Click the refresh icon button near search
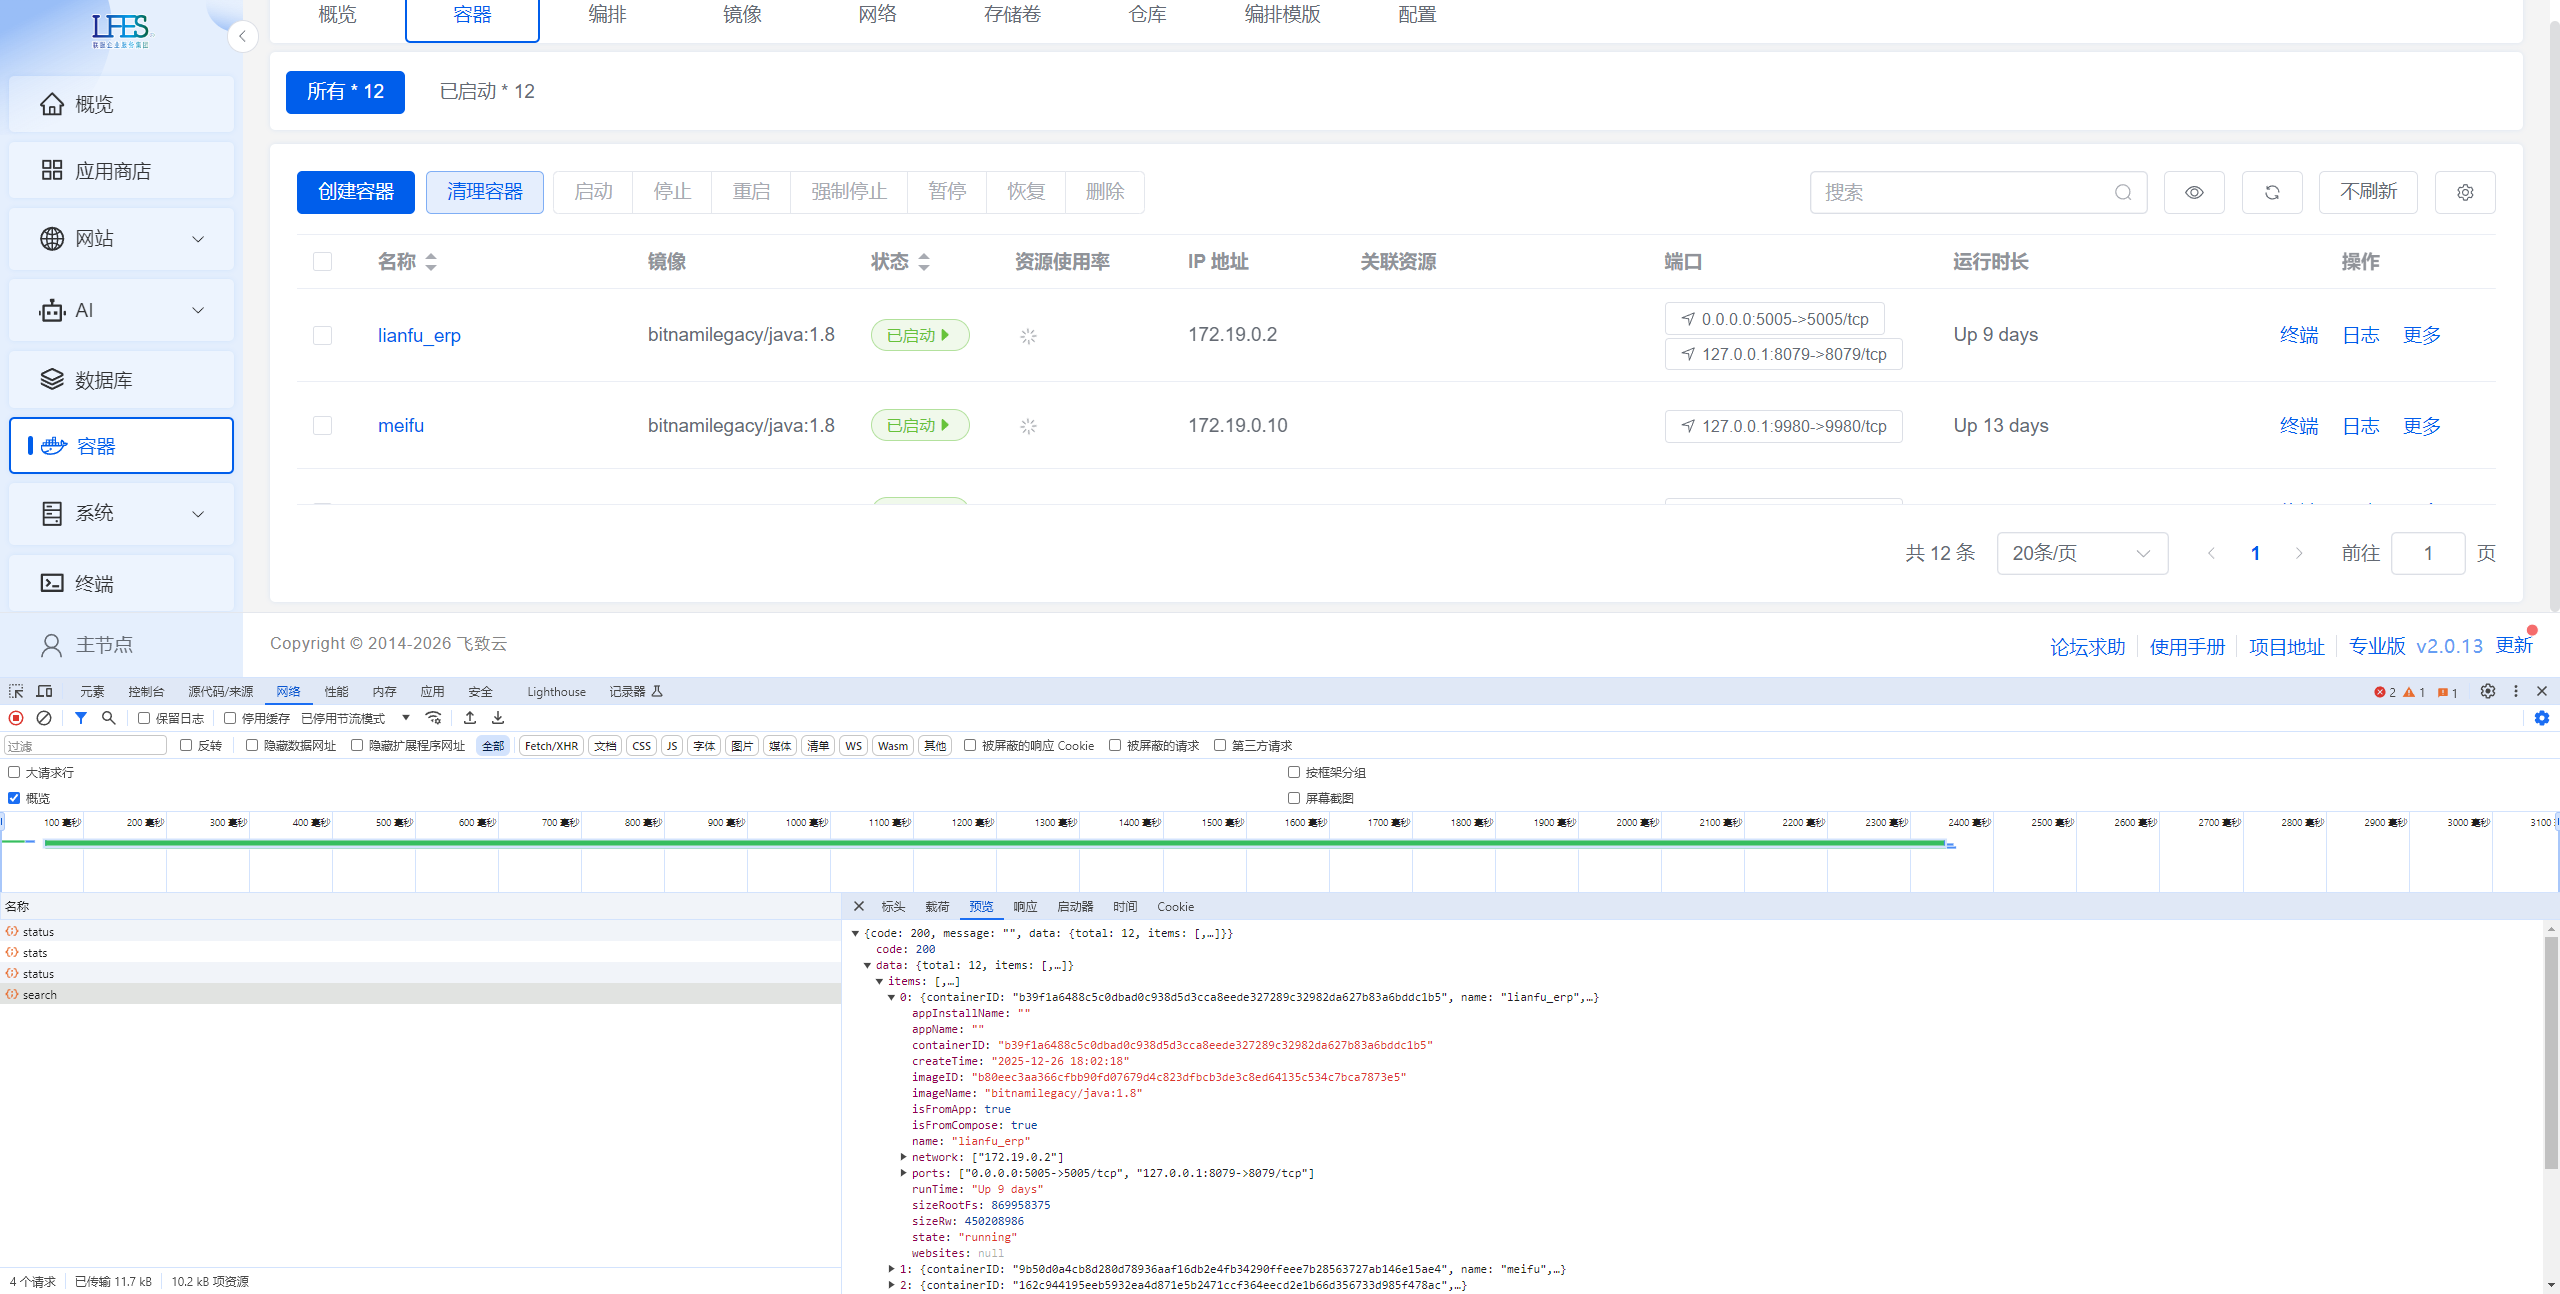The height and width of the screenshot is (1294, 2560). click(2272, 192)
